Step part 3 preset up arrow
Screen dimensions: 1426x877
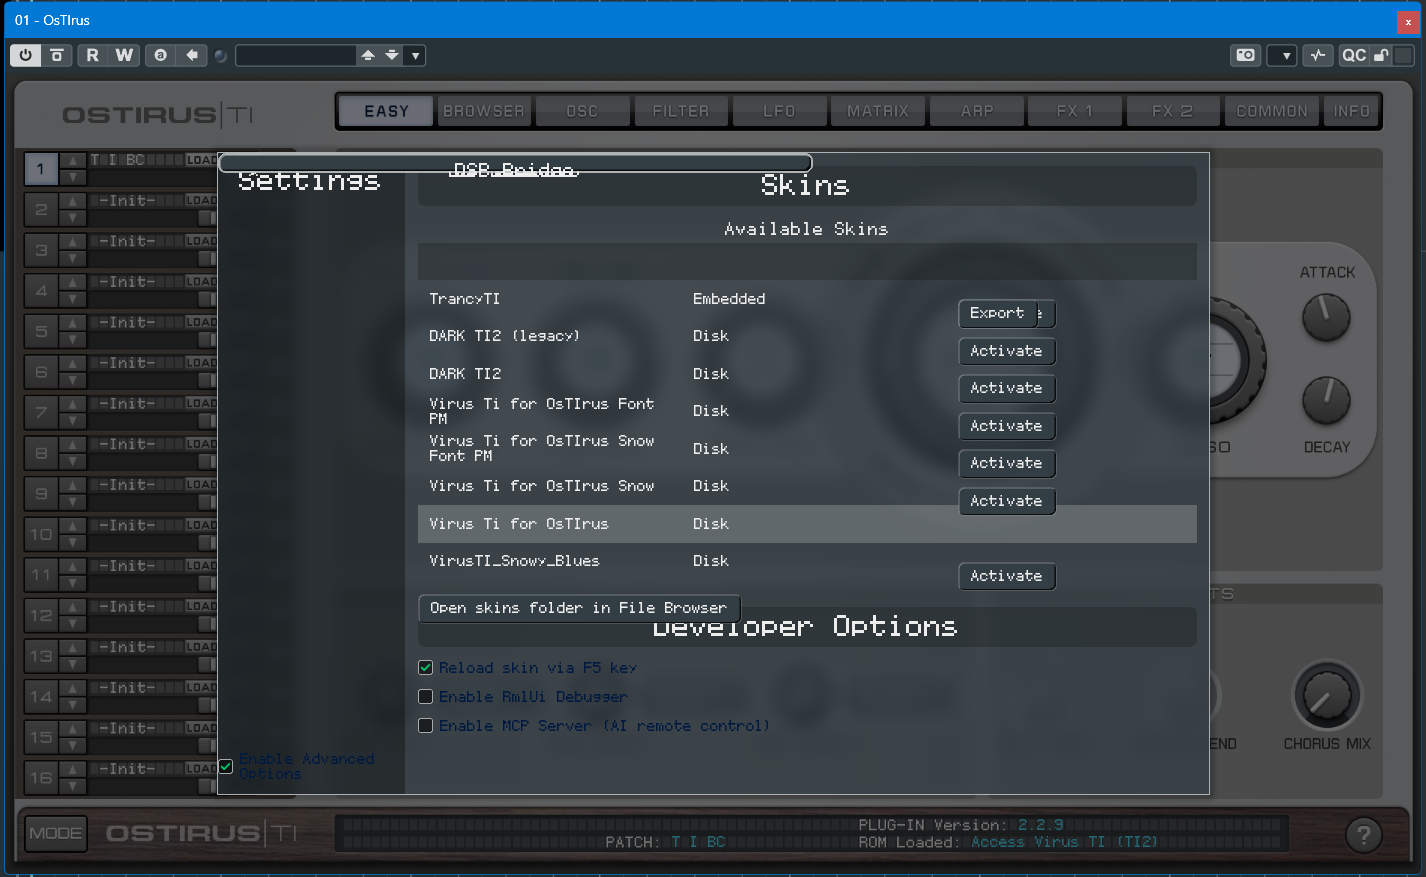coord(73,242)
